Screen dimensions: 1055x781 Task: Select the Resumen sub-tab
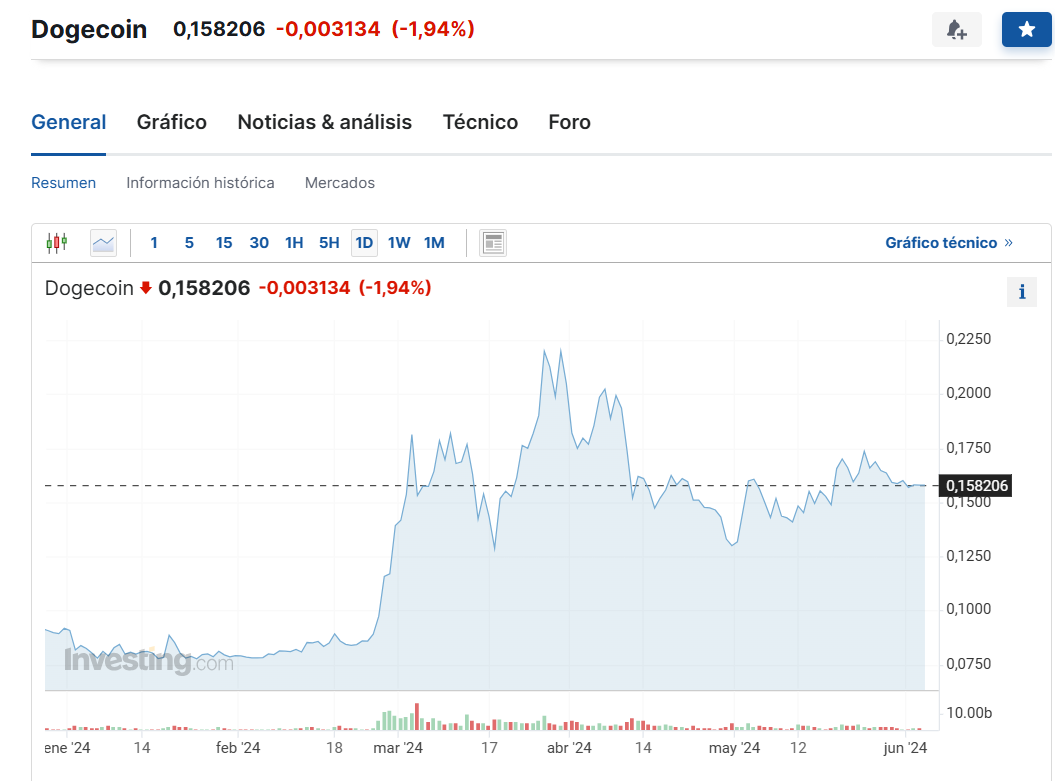click(63, 183)
